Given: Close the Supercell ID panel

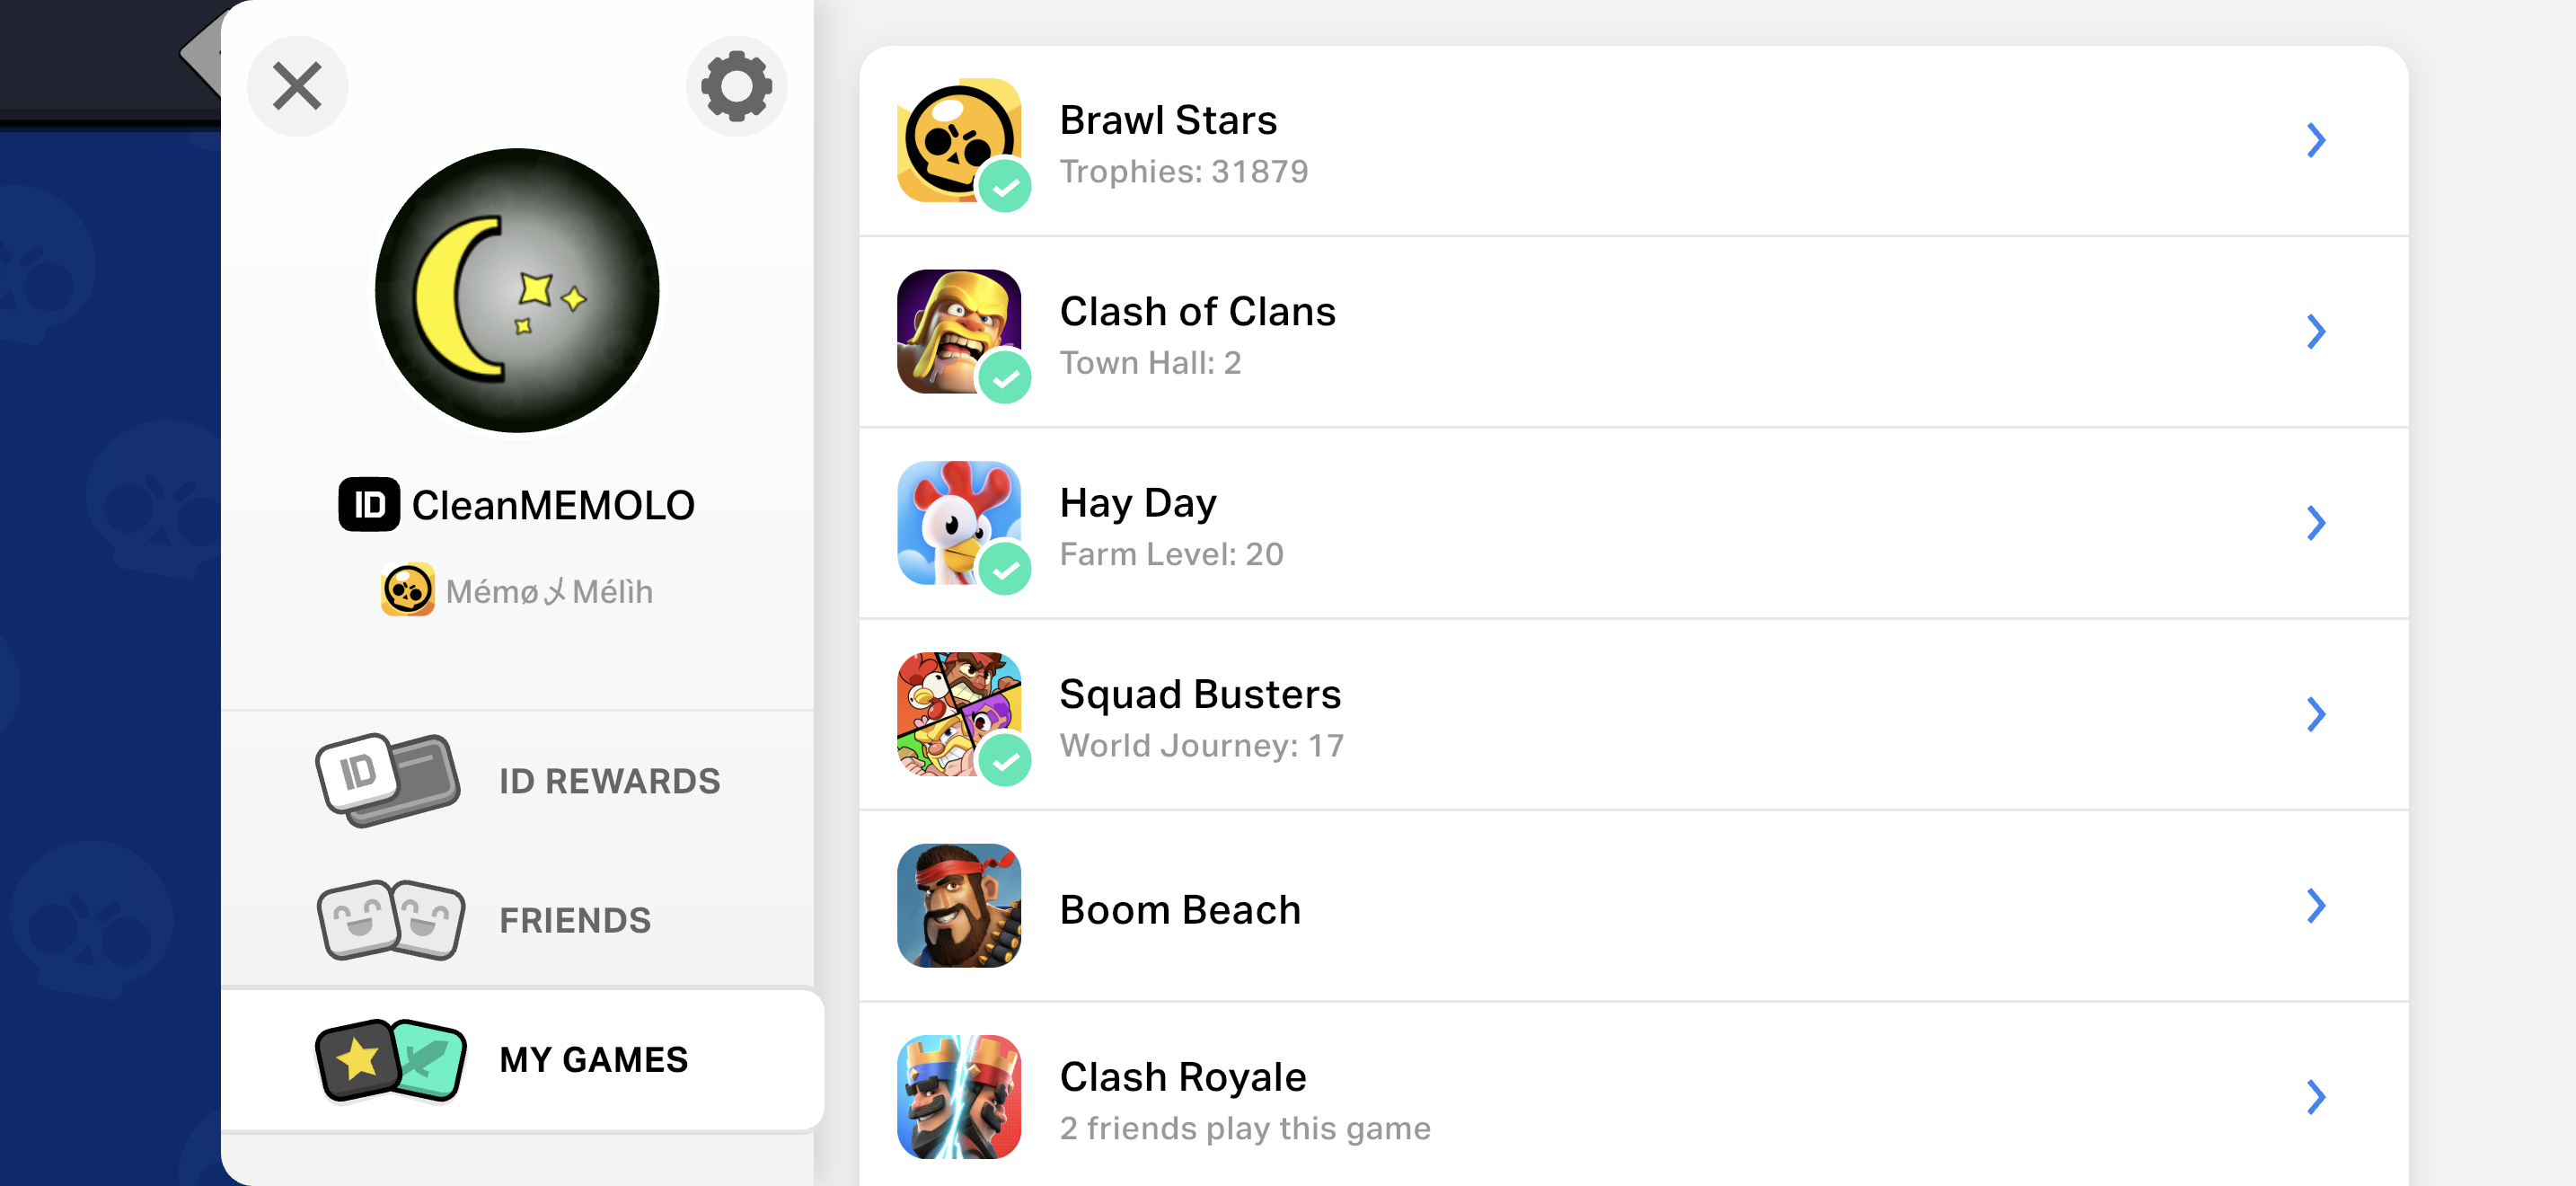Looking at the screenshot, I should [x=297, y=86].
